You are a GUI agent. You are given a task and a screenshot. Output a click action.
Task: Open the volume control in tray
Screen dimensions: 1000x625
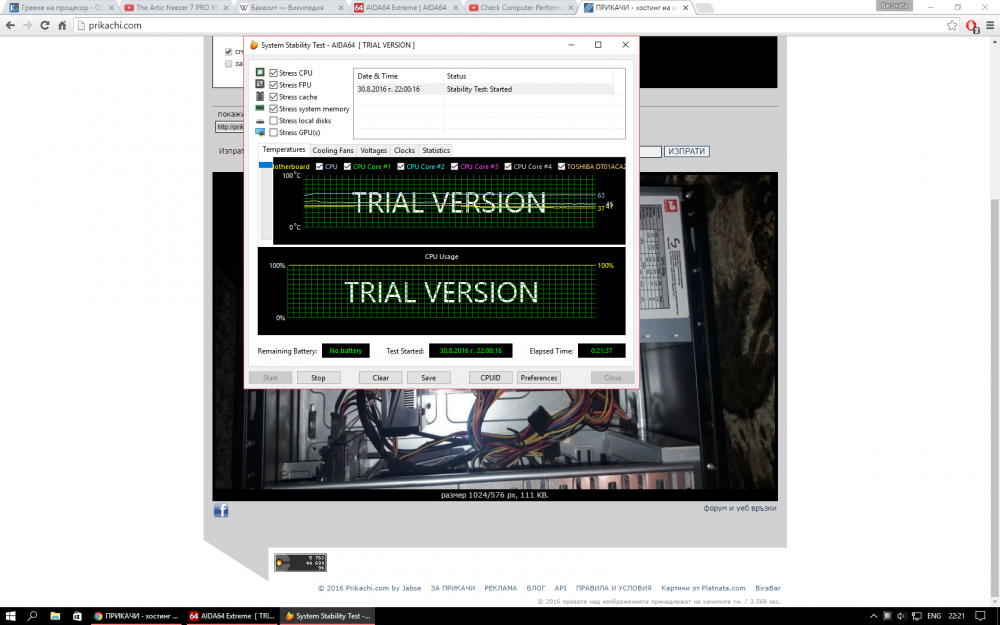[x=901, y=616]
